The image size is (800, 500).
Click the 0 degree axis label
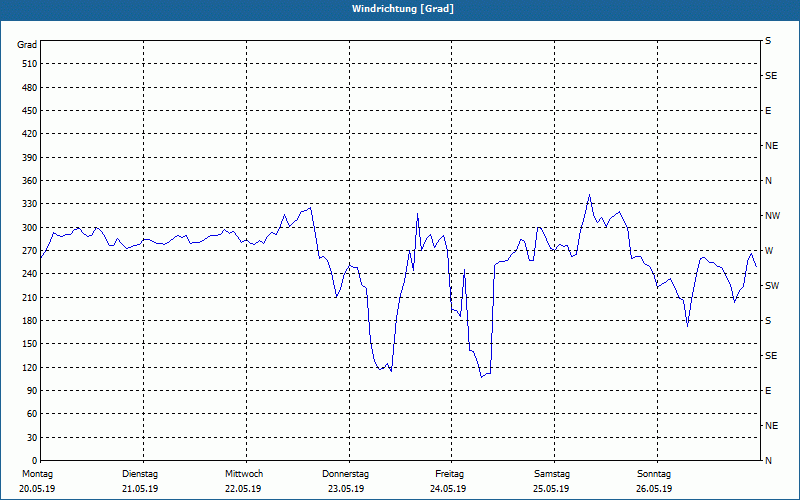[x=35, y=461]
